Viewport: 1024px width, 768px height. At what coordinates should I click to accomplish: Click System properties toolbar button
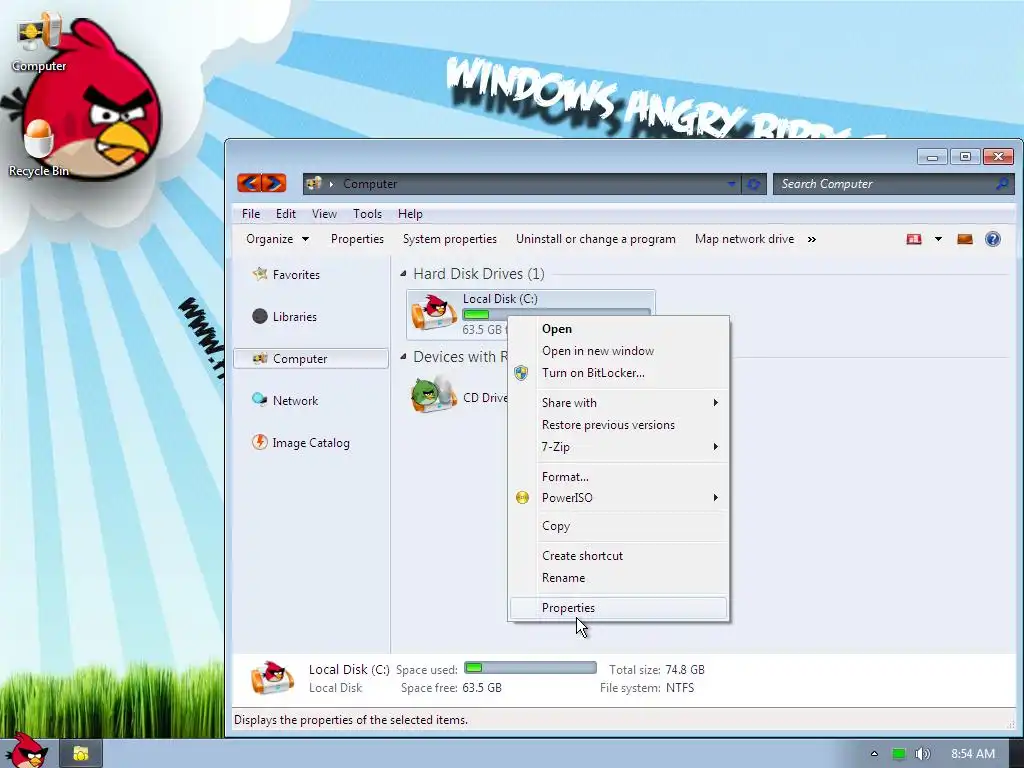pos(450,239)
